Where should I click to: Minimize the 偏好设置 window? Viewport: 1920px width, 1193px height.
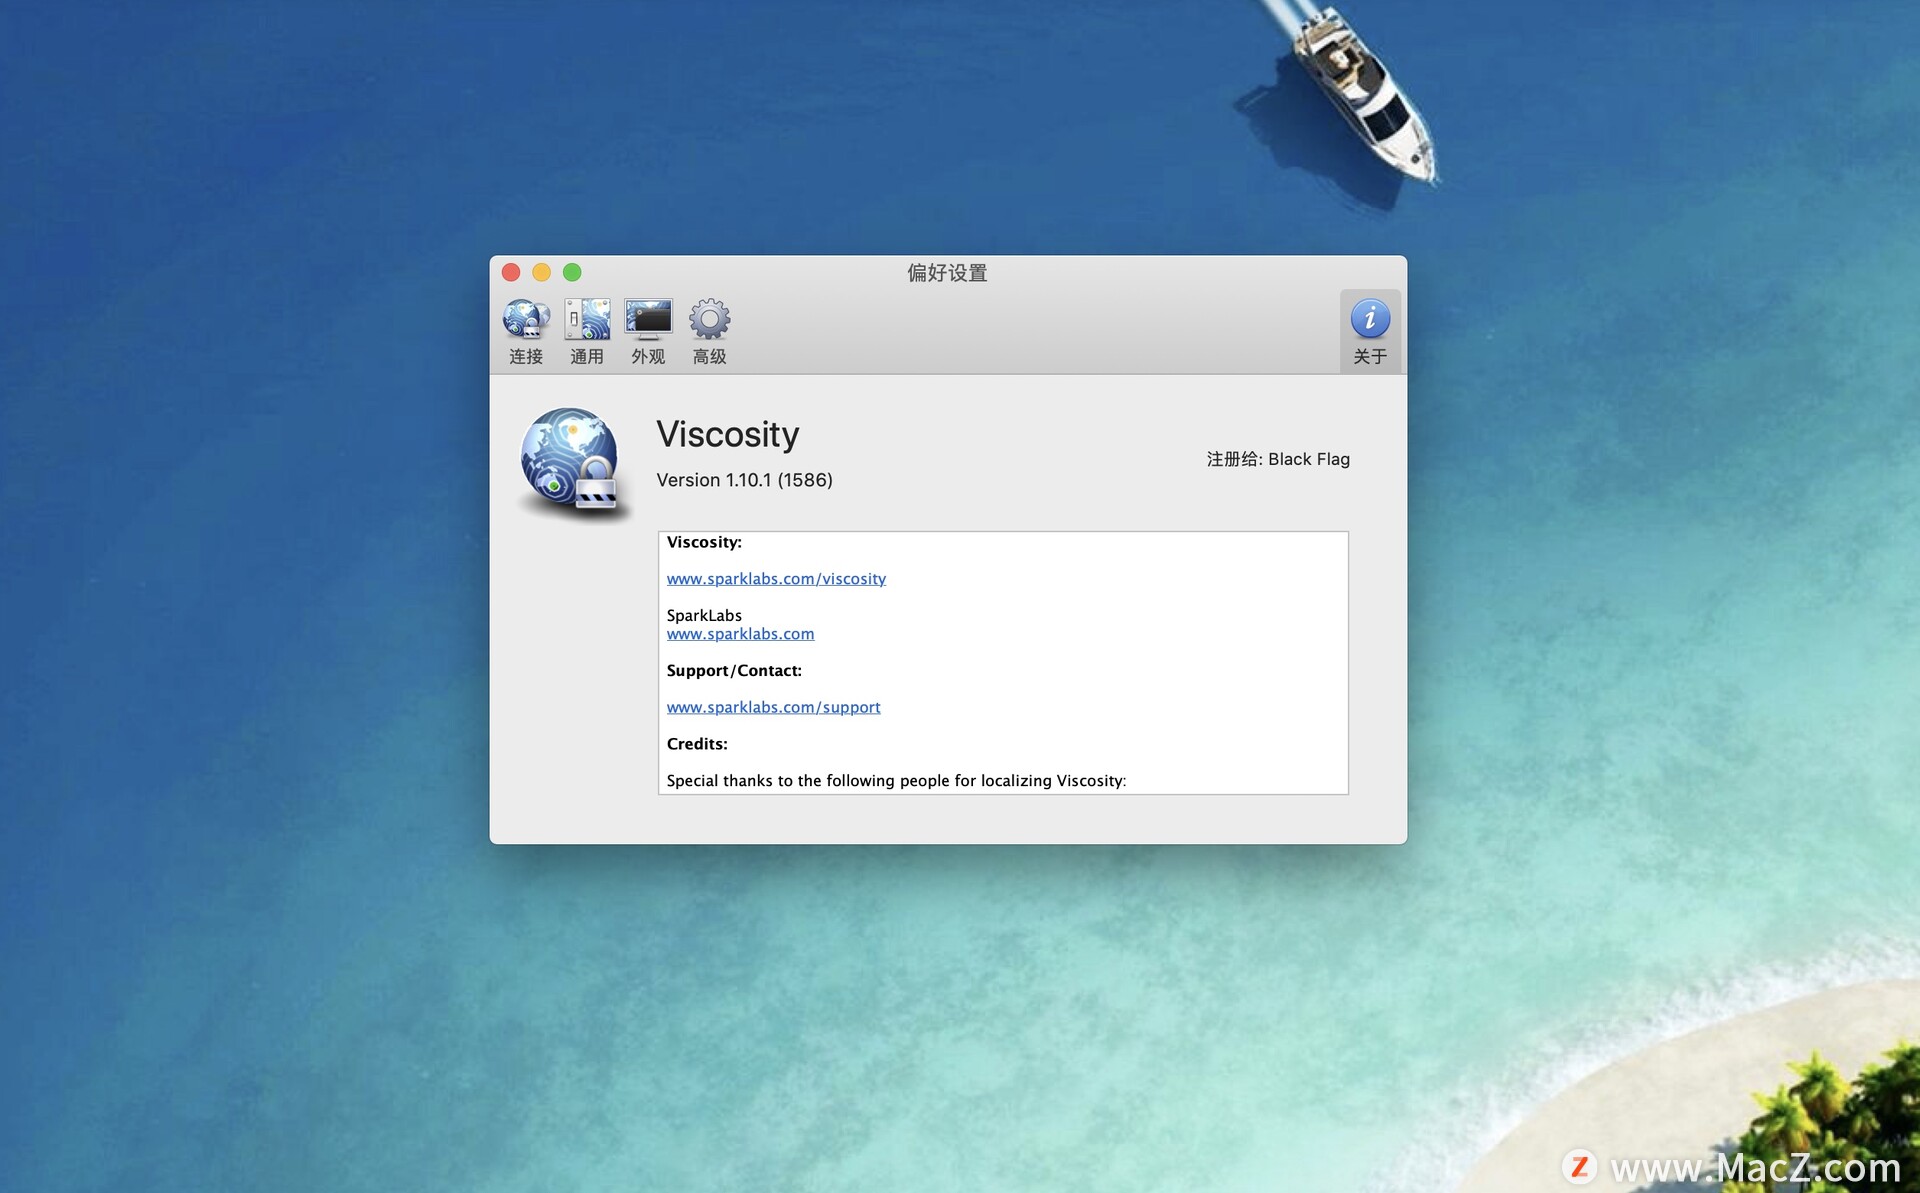541,271
